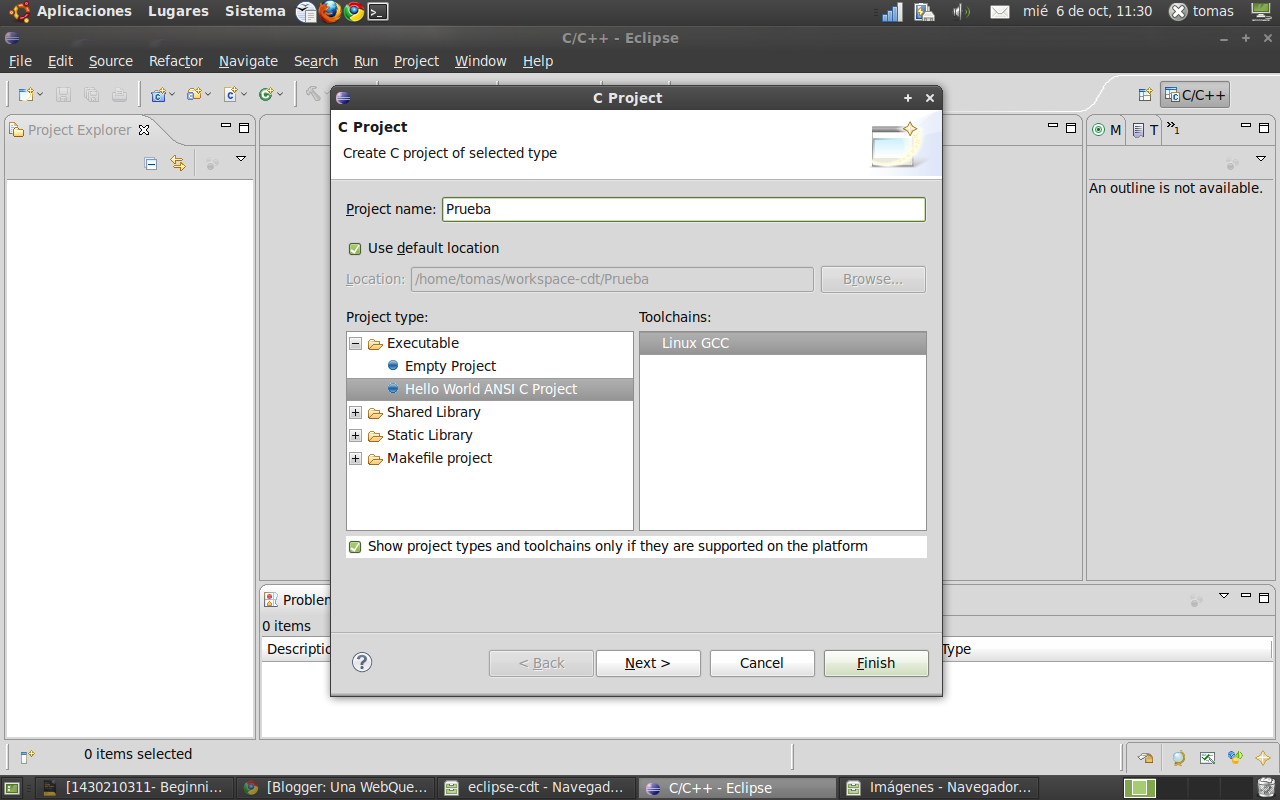Viewport: 1280px width, 800px height.
Task: Click the show desktop icon at bottom-left
Action: (13, 787)
